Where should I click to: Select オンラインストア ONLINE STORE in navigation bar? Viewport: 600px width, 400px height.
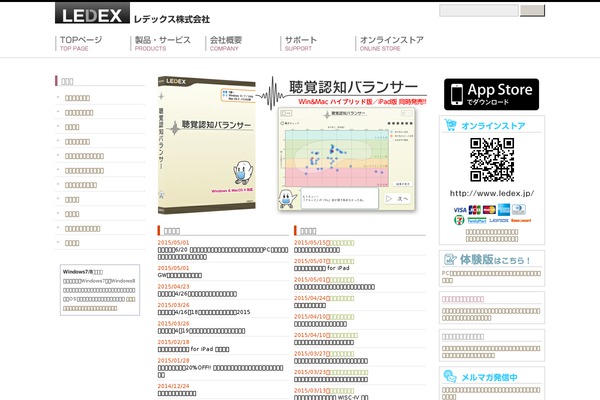(x=391, y=43)
